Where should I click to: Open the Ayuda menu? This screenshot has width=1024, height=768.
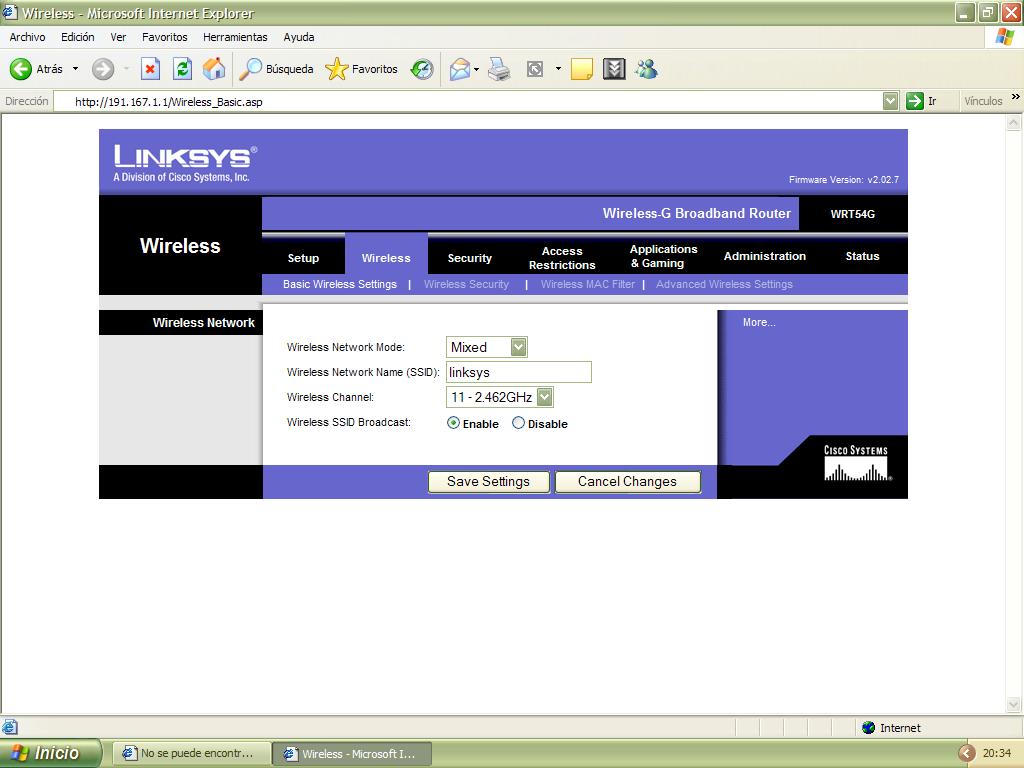[299, 37]
